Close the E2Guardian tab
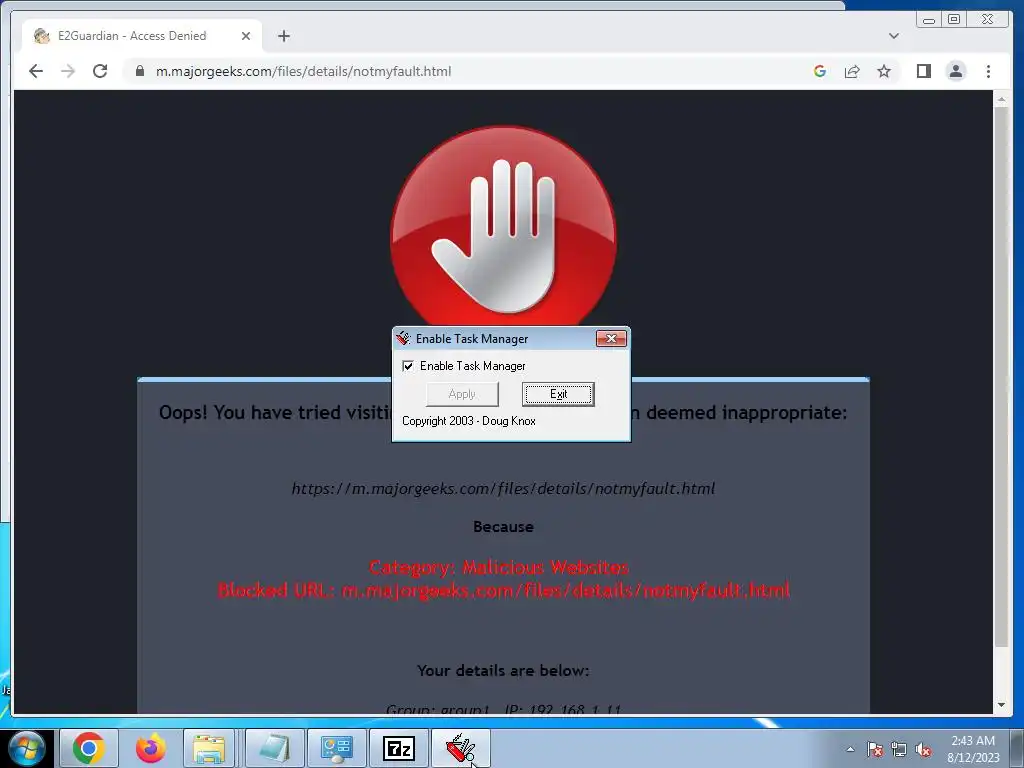The width and height of the screenshot is (1024, 768). (246, 36)
